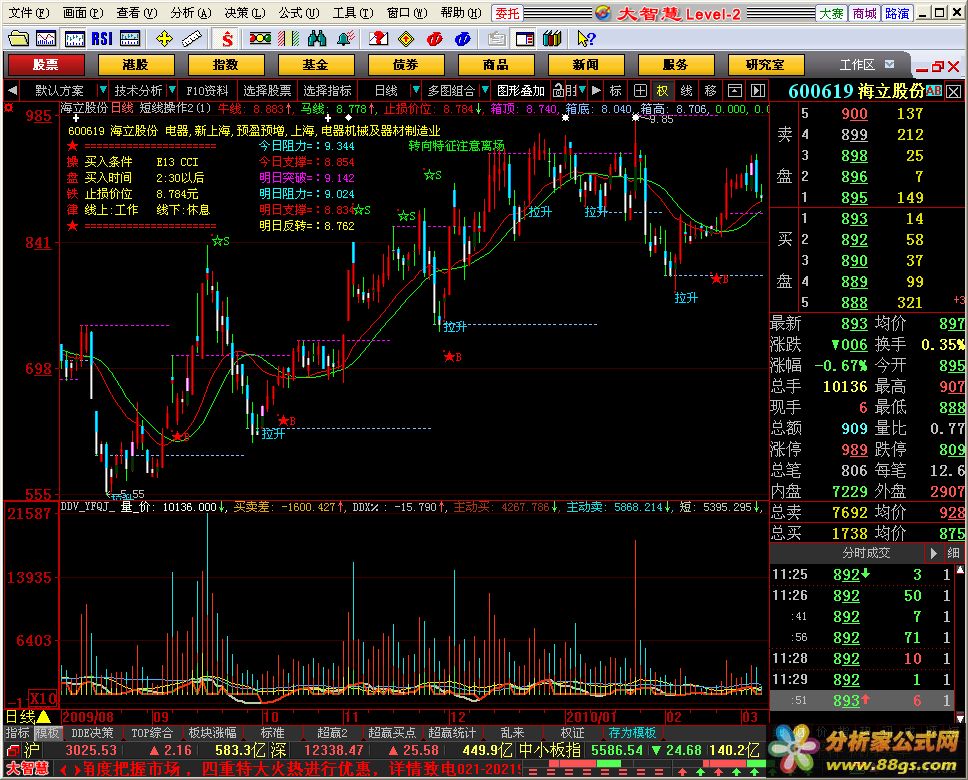
Task: Open the 研究室 tab
Action: point(765,65)
